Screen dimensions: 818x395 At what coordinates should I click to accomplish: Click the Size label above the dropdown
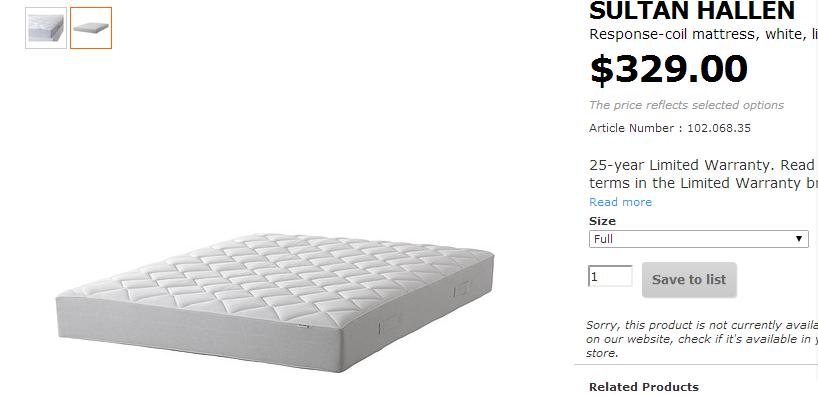(x=602, y=221)
